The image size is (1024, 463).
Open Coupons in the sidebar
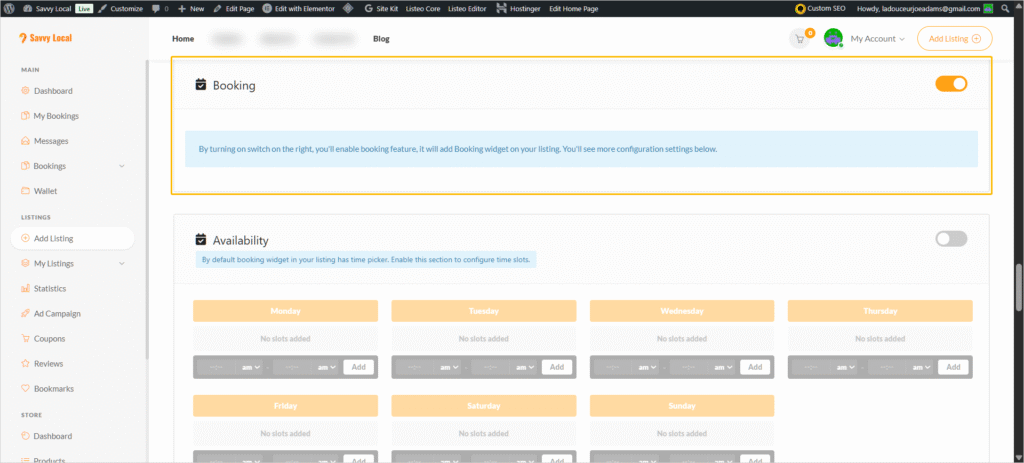tap(48, 338)
